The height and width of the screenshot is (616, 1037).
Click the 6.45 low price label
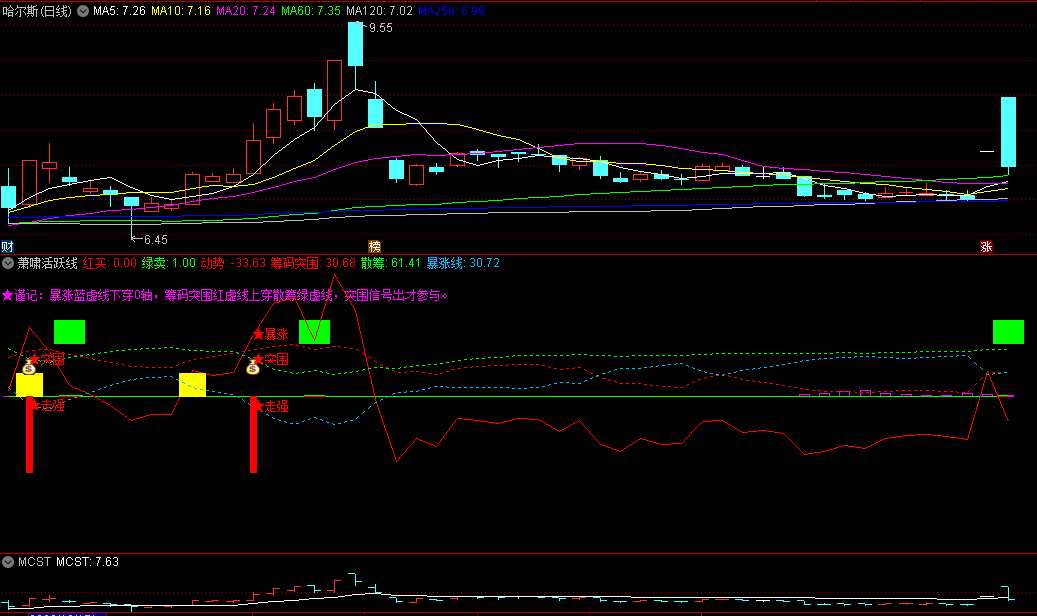click(x=155, y=240)
